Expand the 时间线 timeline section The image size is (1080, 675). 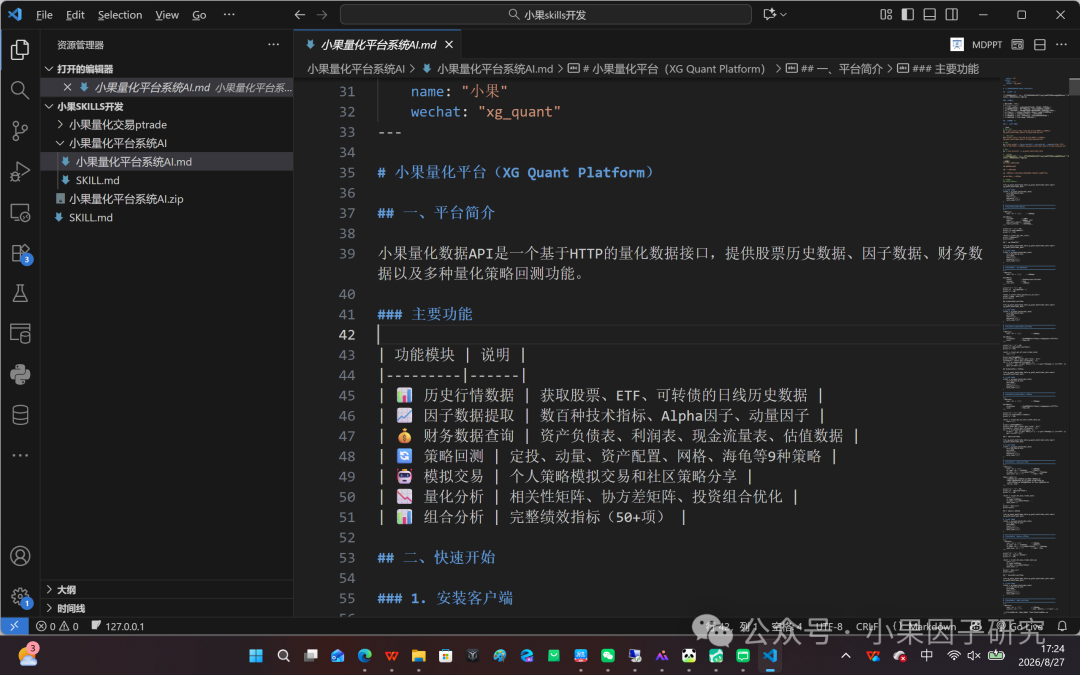49,608
